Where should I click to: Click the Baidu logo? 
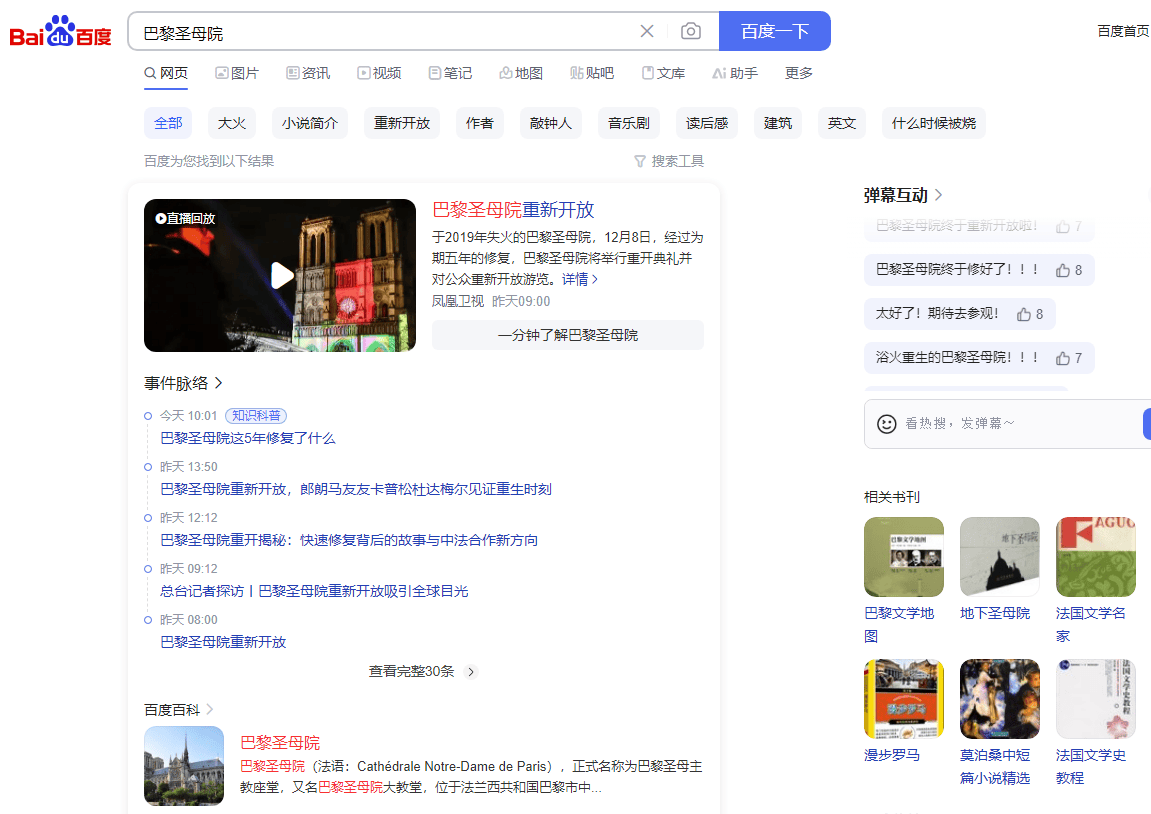[60, 32]
